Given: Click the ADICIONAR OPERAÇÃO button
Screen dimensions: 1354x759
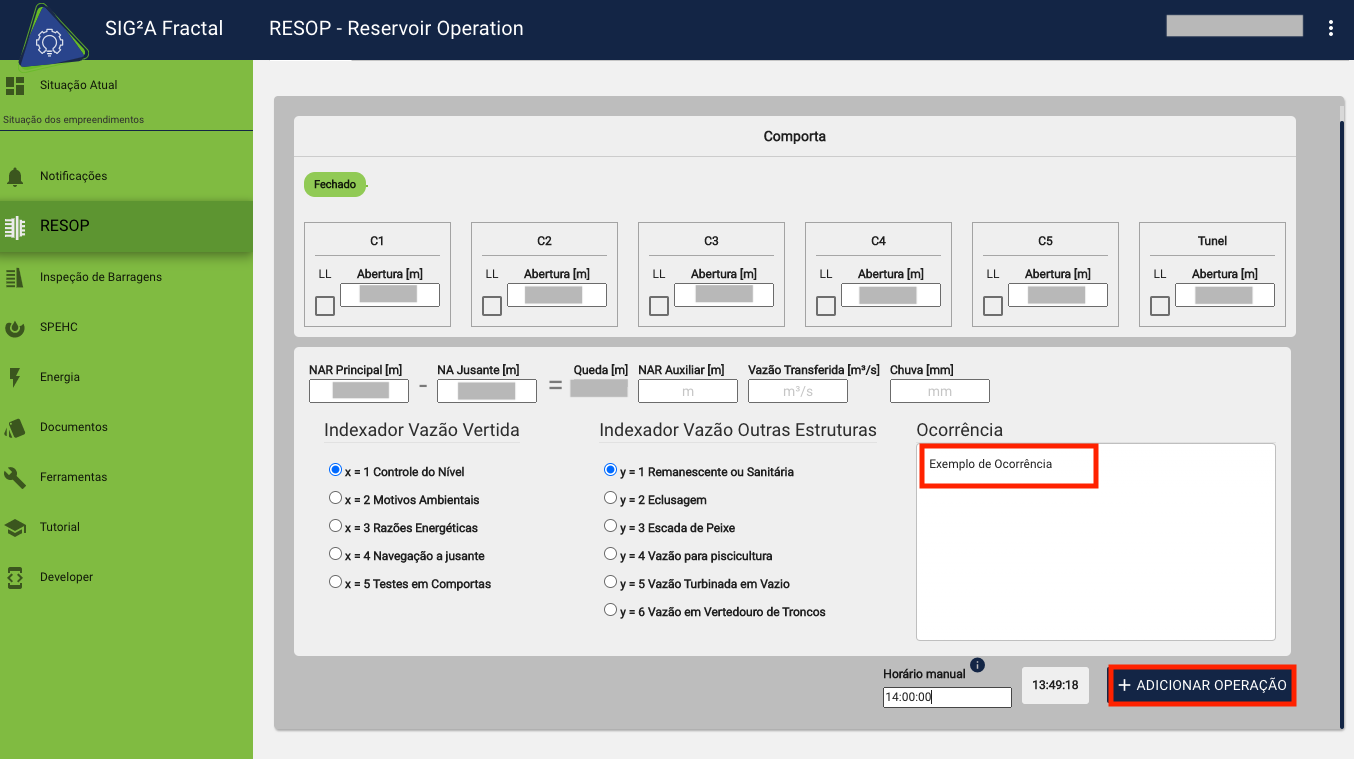Looking at the screenshot, I should tap(1202, 686).
